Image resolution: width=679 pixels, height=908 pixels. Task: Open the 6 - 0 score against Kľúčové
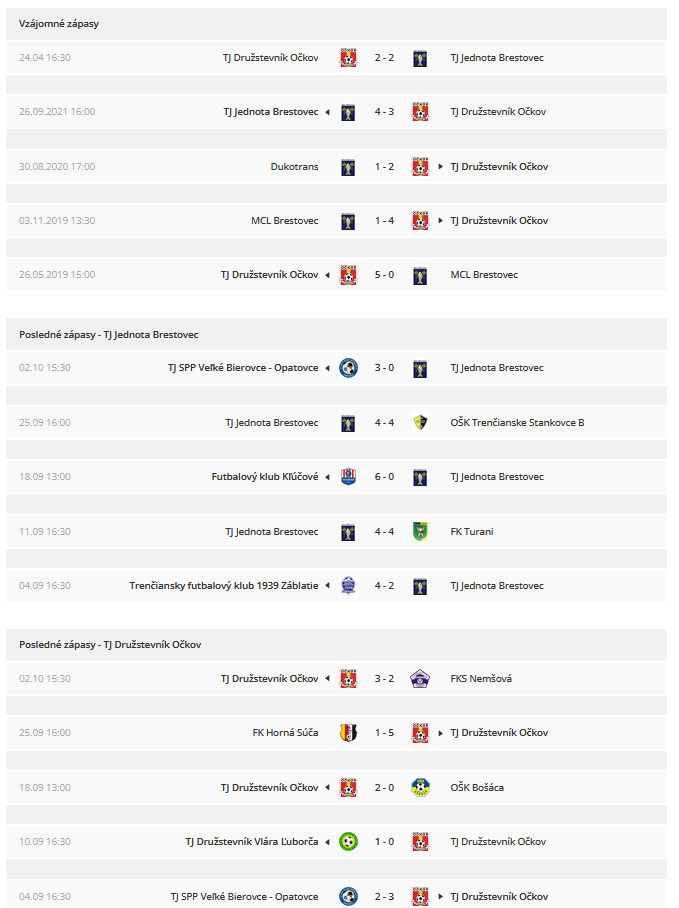[384, 477]
